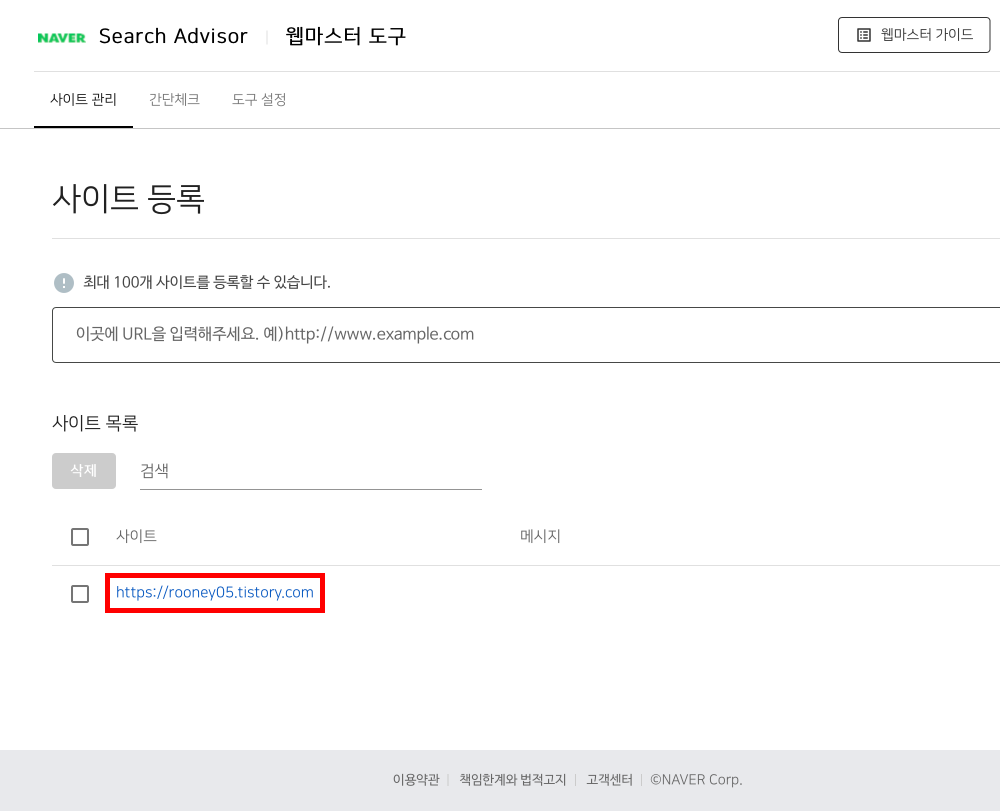Screen dimensions: 1000x811
Task: Open Search Advisor home link
Action: tap(173, 36)
